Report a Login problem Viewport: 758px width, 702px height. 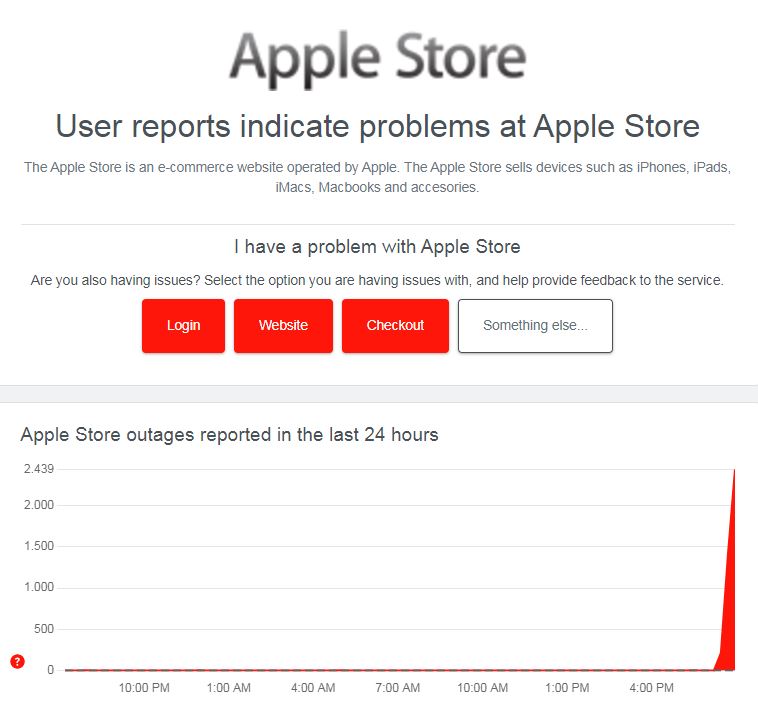tap(183, 325)
